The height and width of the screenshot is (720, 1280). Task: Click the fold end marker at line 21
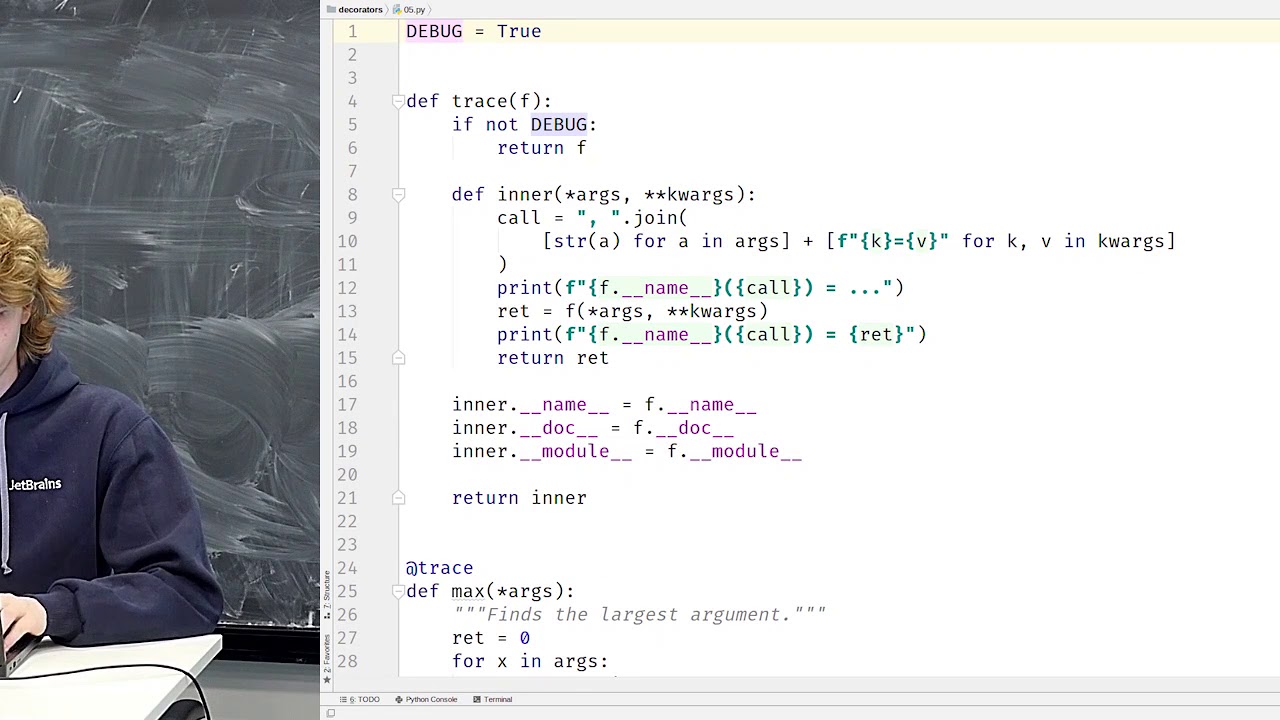(x=398, y=498)
